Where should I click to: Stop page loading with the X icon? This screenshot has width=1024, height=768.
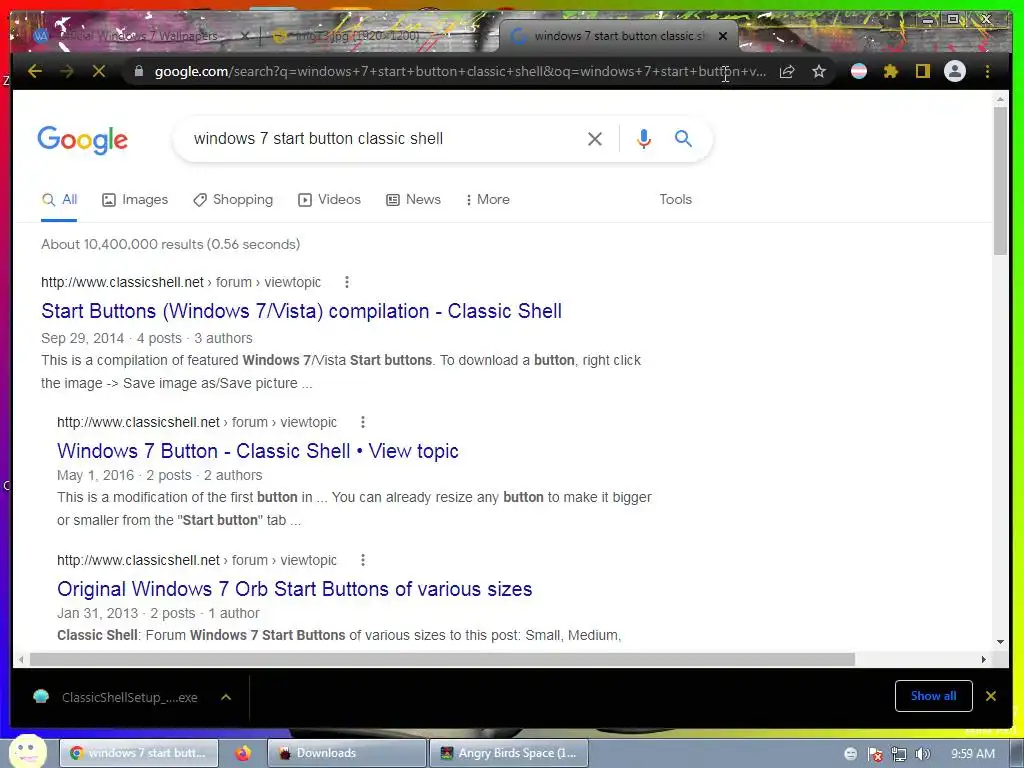[x=99, y=71]
